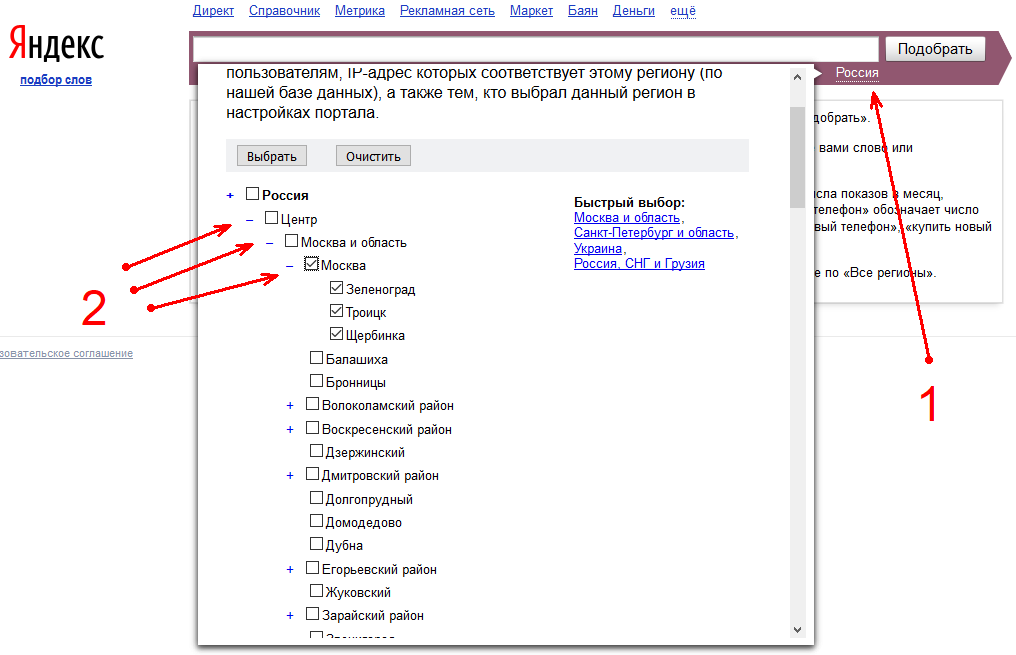Check the Волоколамский район checkbox
Screen dimensions: 1016x655
[312, 404]
